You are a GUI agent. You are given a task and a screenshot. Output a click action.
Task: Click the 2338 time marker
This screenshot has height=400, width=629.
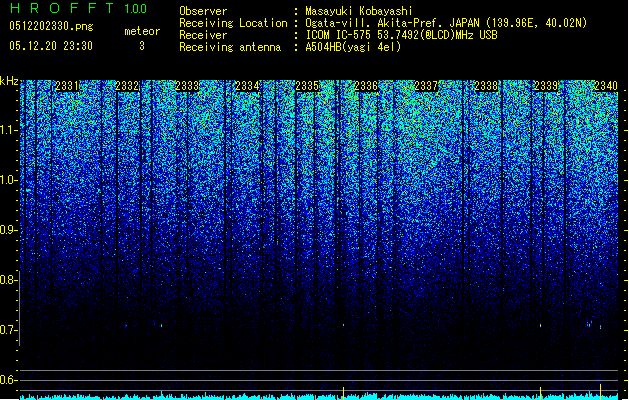[486, 86]
